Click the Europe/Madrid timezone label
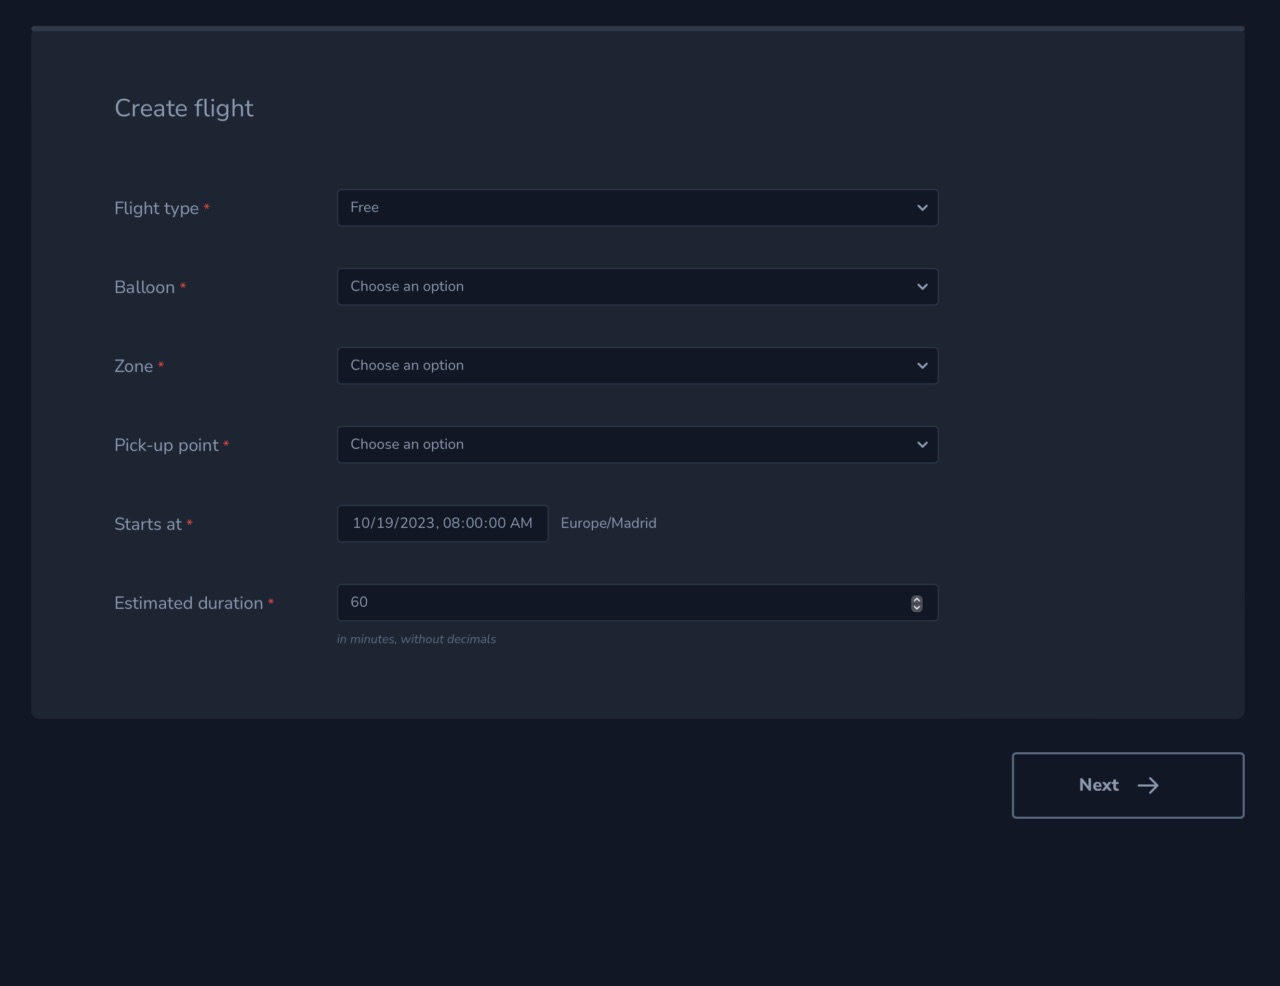 [608, 523]
